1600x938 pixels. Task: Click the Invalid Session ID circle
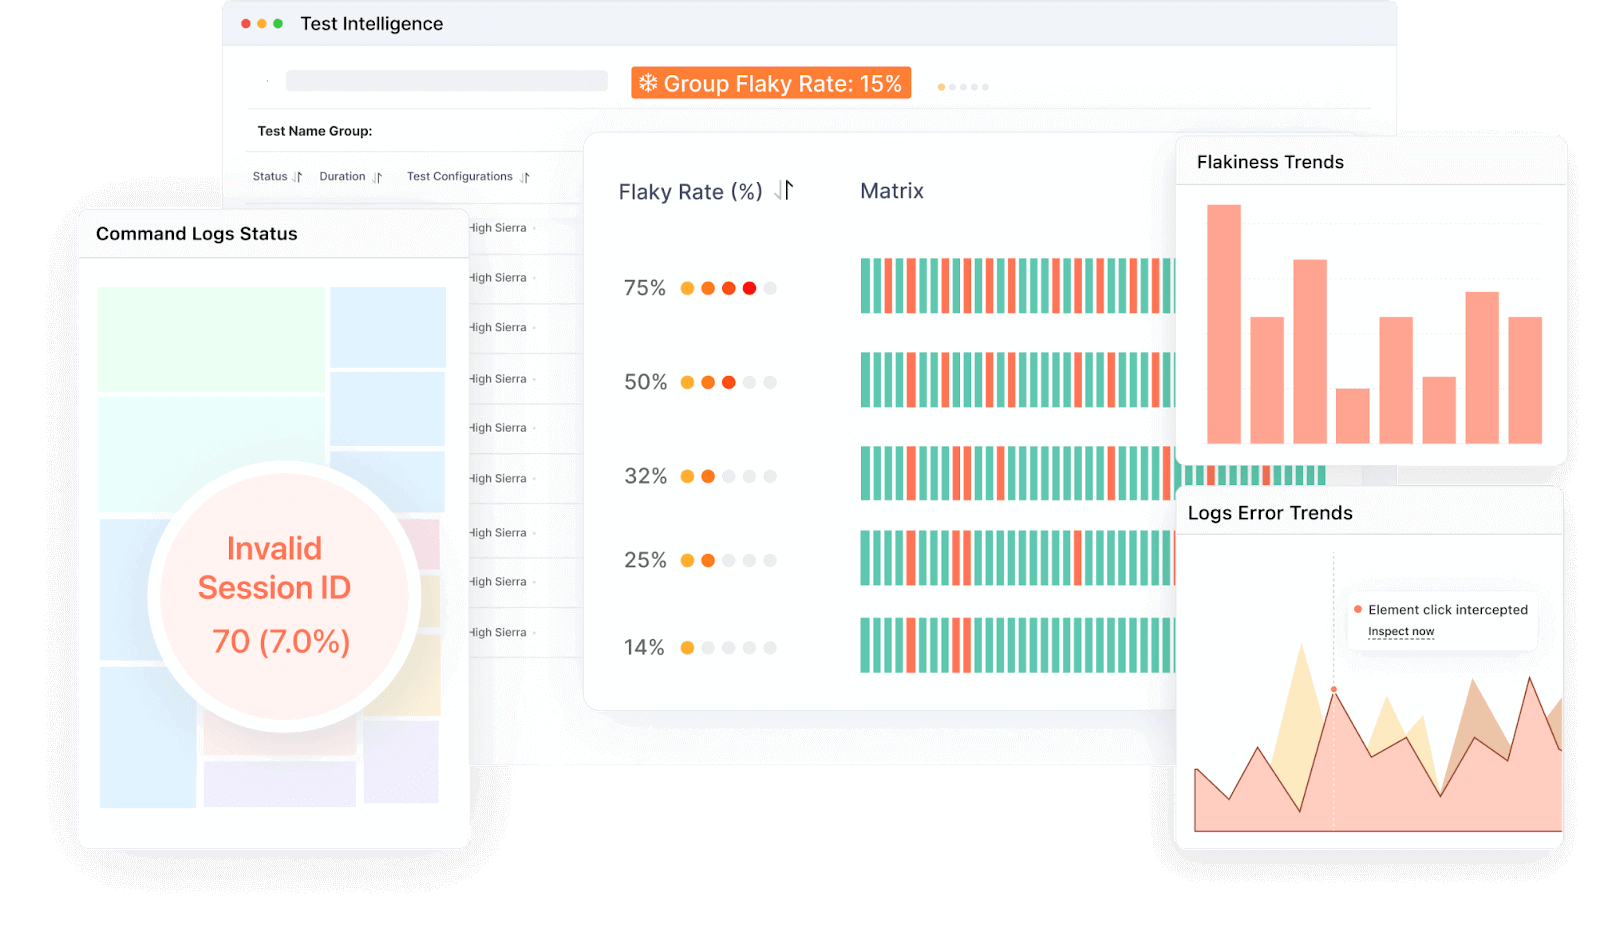tap(284, 597)
